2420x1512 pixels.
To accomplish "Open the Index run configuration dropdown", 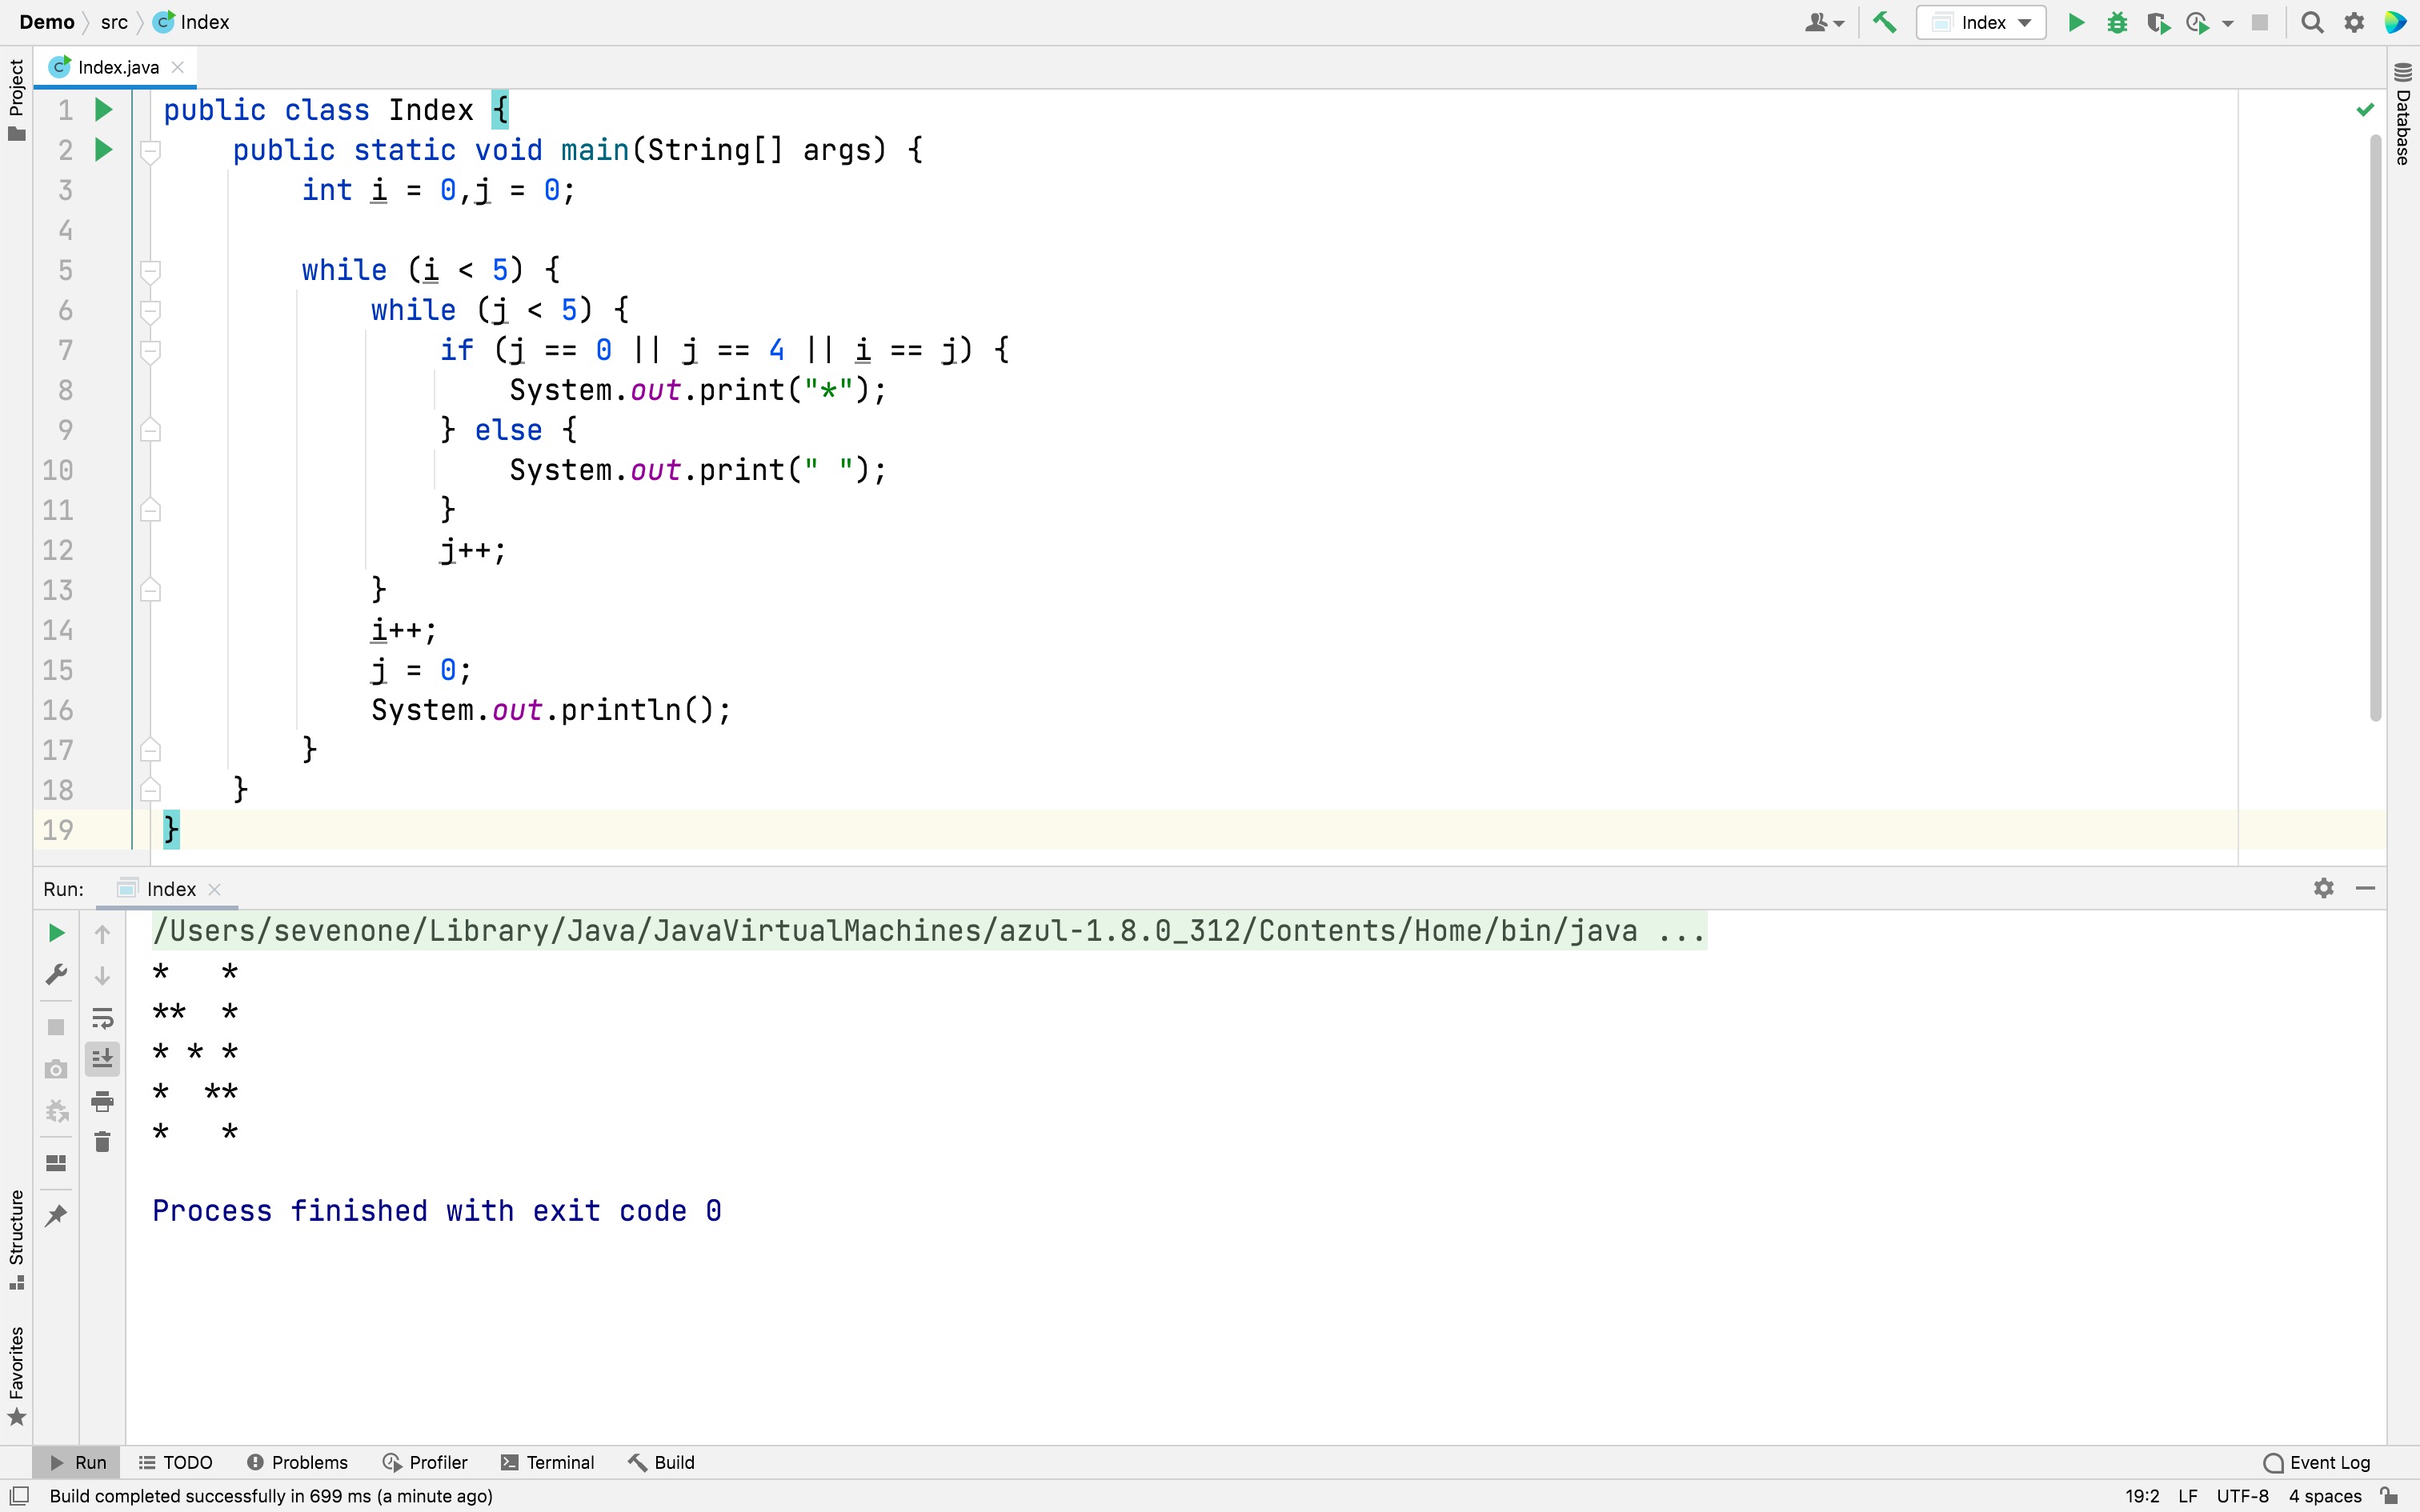I will coord(1980,22).
